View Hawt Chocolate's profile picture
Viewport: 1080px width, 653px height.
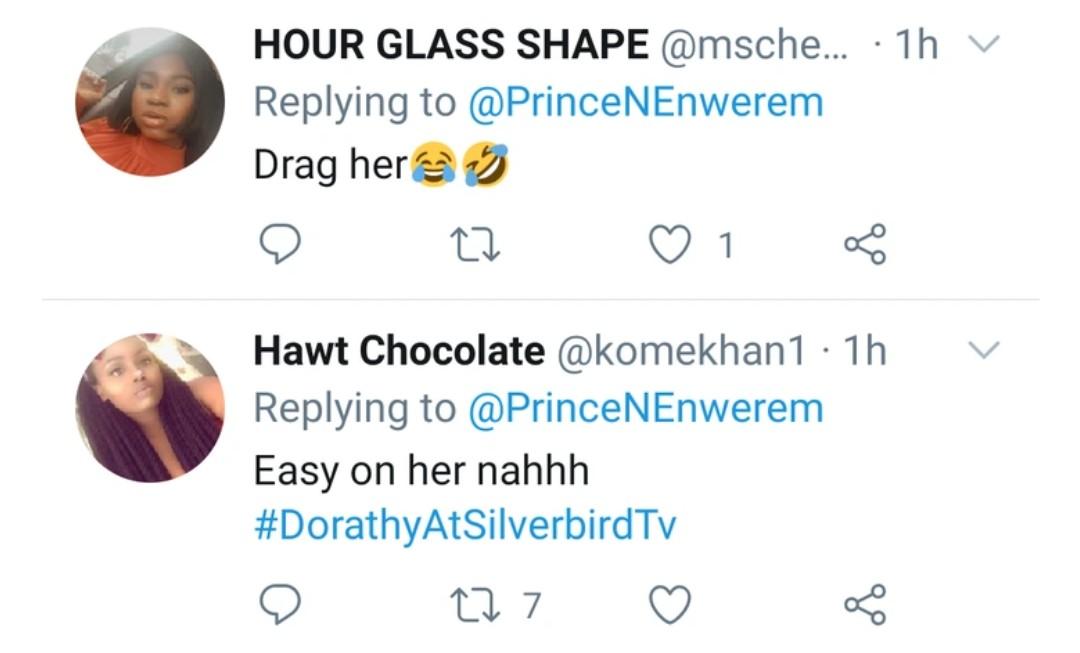[150, 408]
